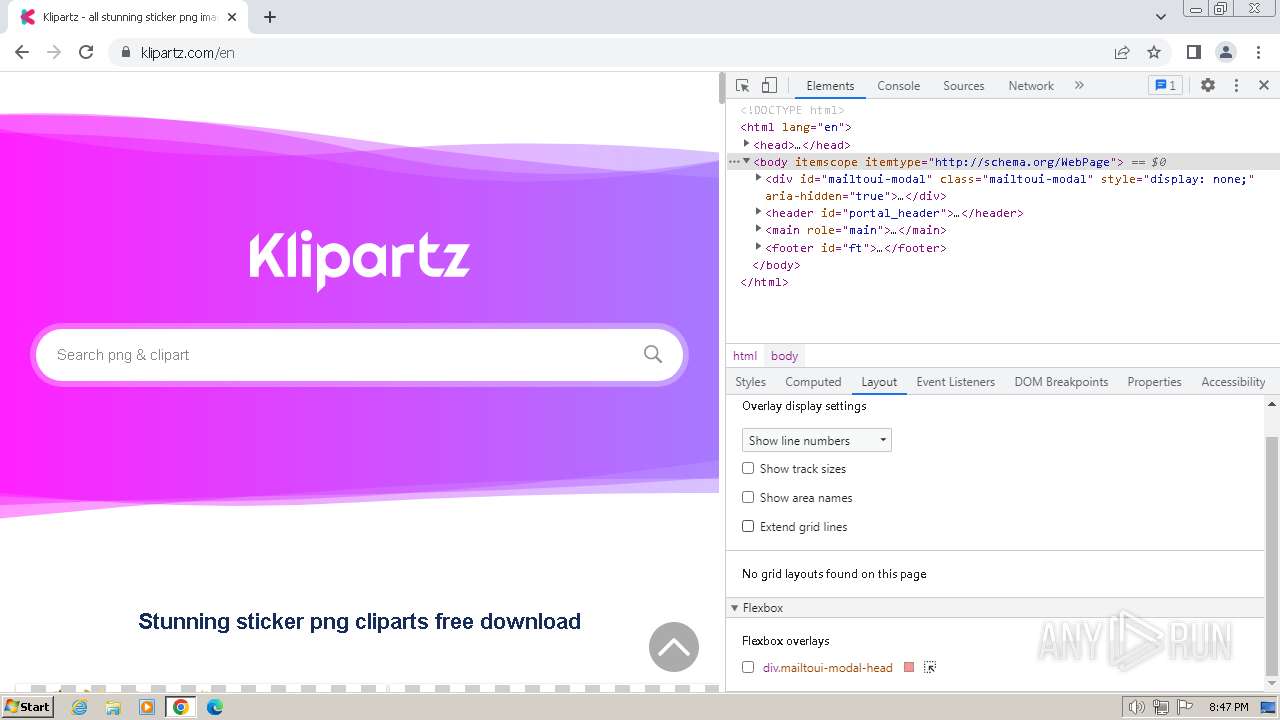This screenshot has height=720, width=1280.
Task: Open the Accessibility pane tab
Action: click(1233, 382)
